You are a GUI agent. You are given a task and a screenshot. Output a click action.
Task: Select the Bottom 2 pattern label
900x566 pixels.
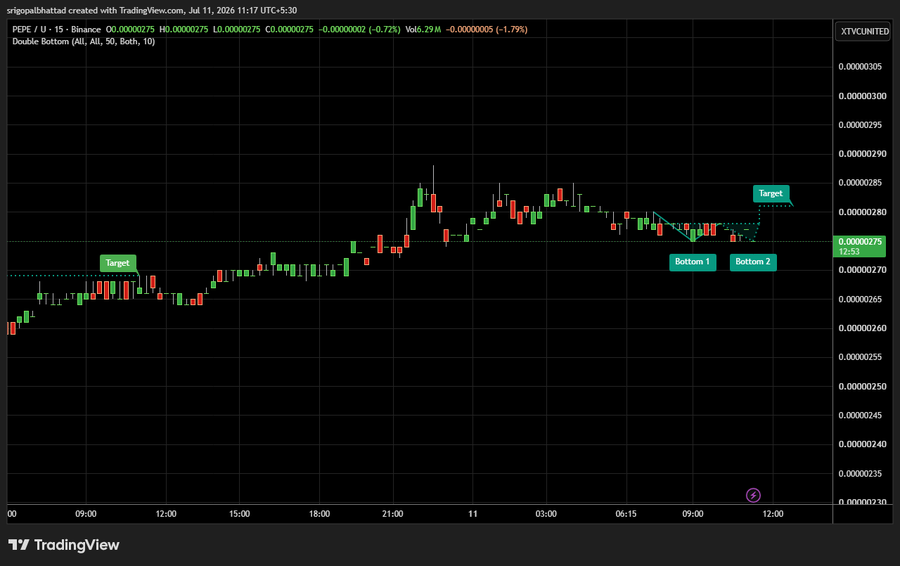[x=753, y=262]
